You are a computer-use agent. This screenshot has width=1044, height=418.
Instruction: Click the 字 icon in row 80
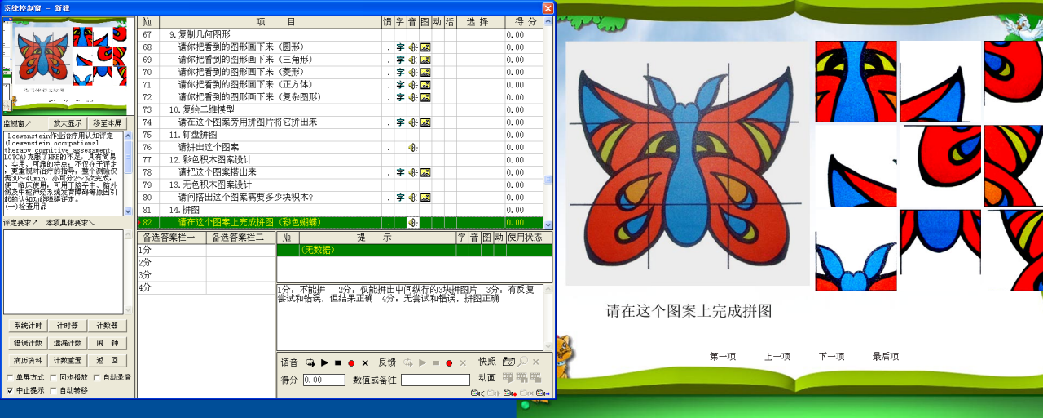click(x=400, y=198)
